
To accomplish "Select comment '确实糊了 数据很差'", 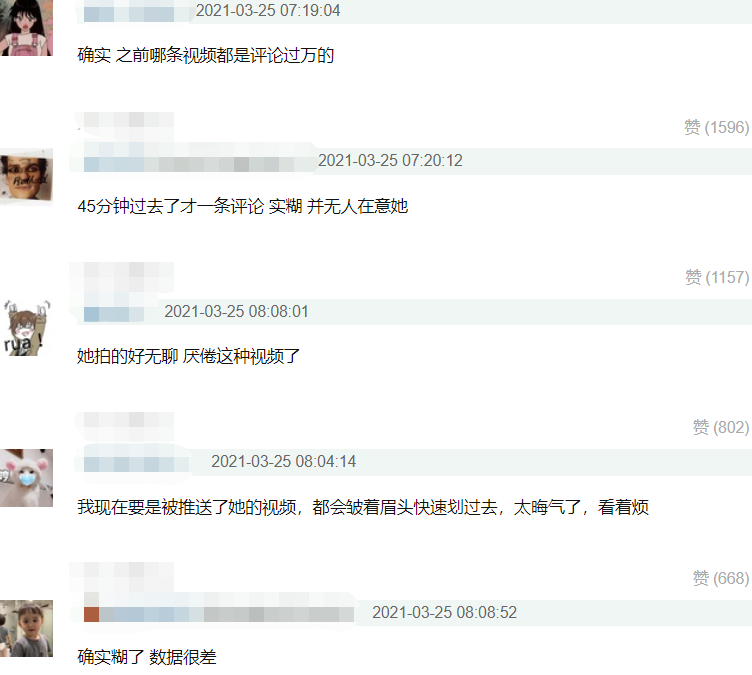I will point(146,657).
